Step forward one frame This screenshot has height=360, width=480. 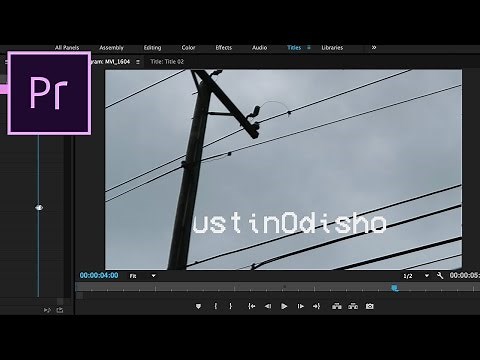tap(300, 306)
